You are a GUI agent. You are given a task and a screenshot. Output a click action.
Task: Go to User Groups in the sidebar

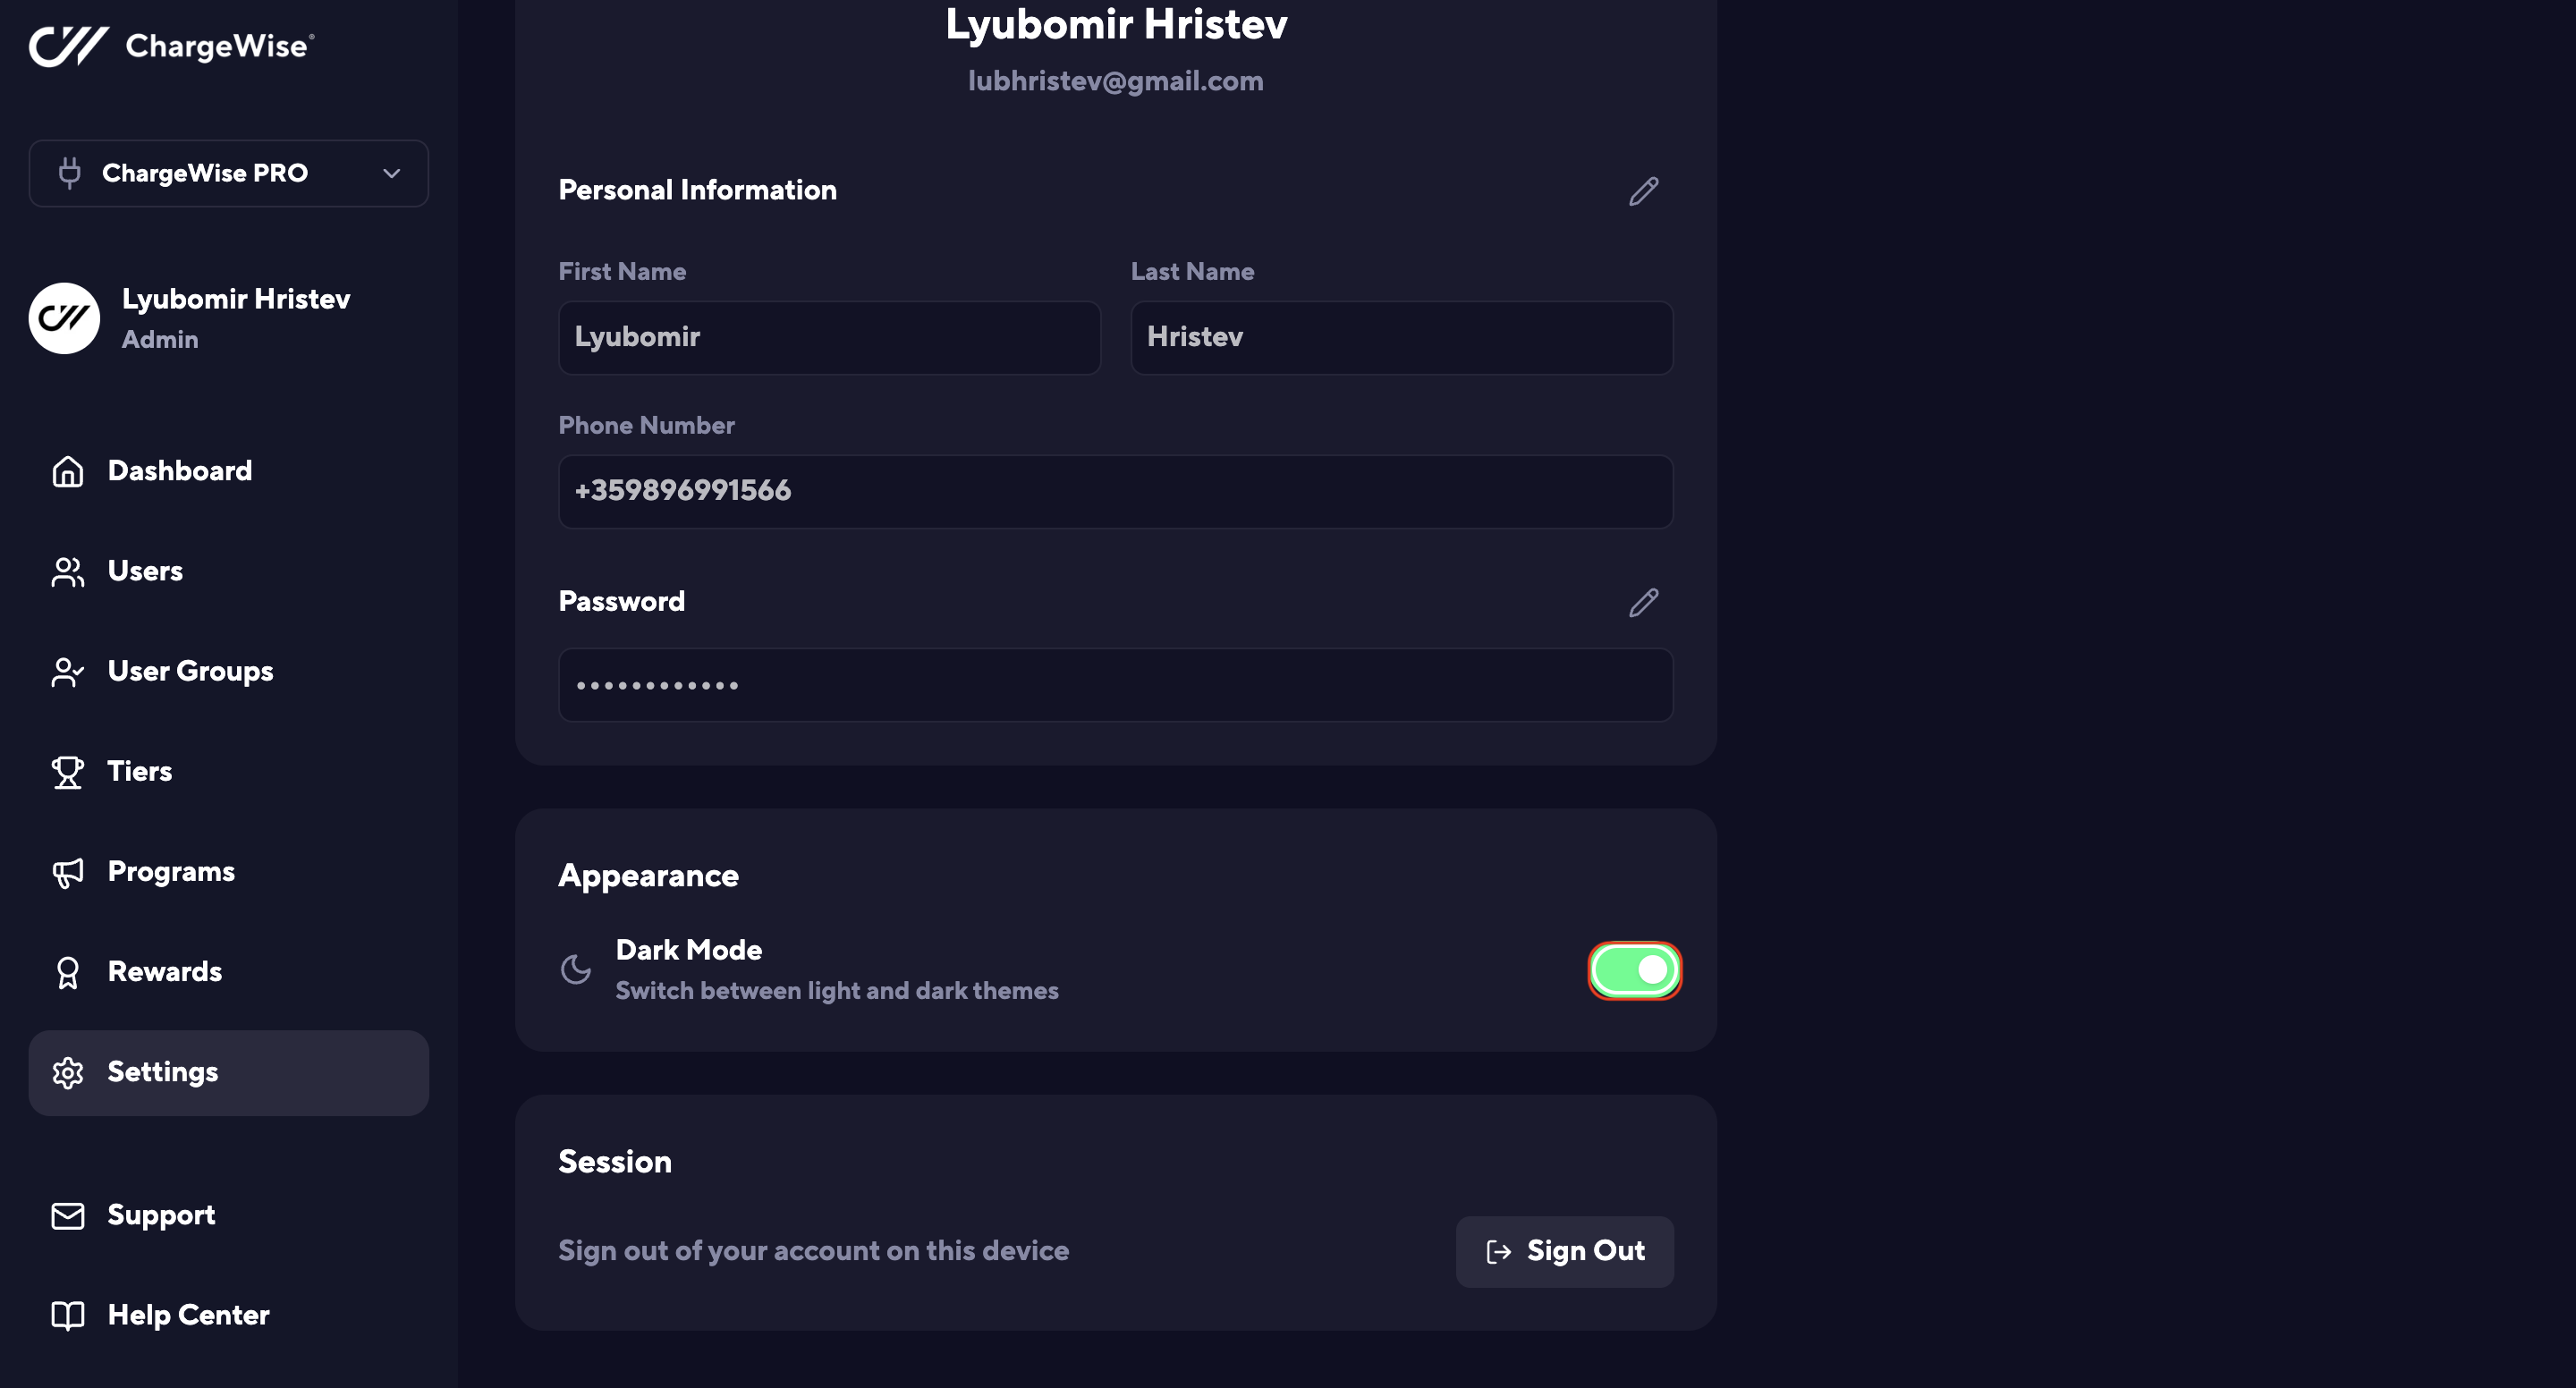pyautogui.click(x=190, y=671)
